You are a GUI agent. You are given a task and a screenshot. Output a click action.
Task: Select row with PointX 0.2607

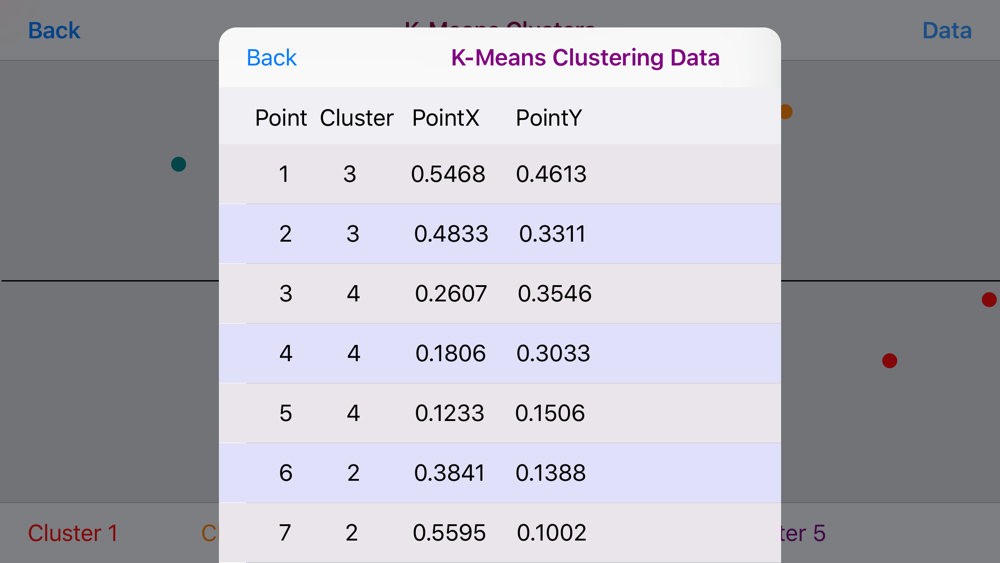[x=500, y=294]
